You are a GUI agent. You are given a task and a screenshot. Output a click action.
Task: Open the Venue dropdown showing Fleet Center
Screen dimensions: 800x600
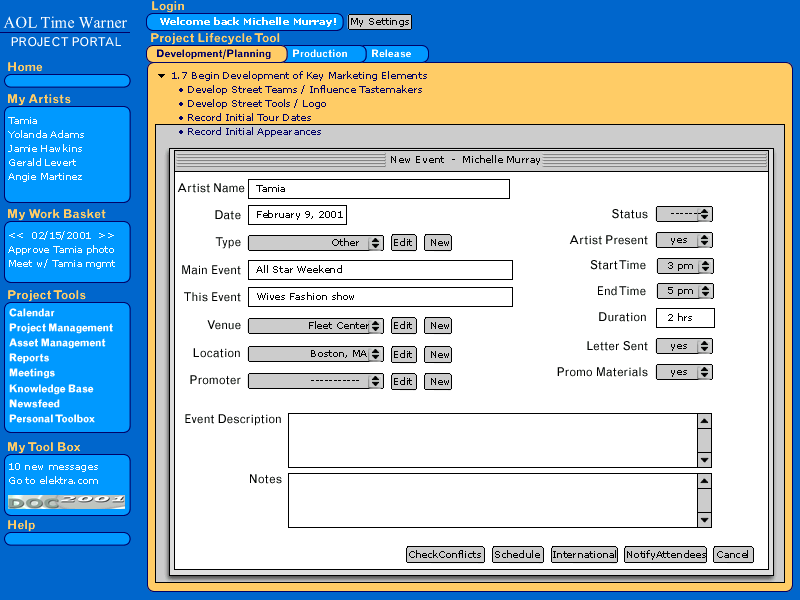click(316, 326)
